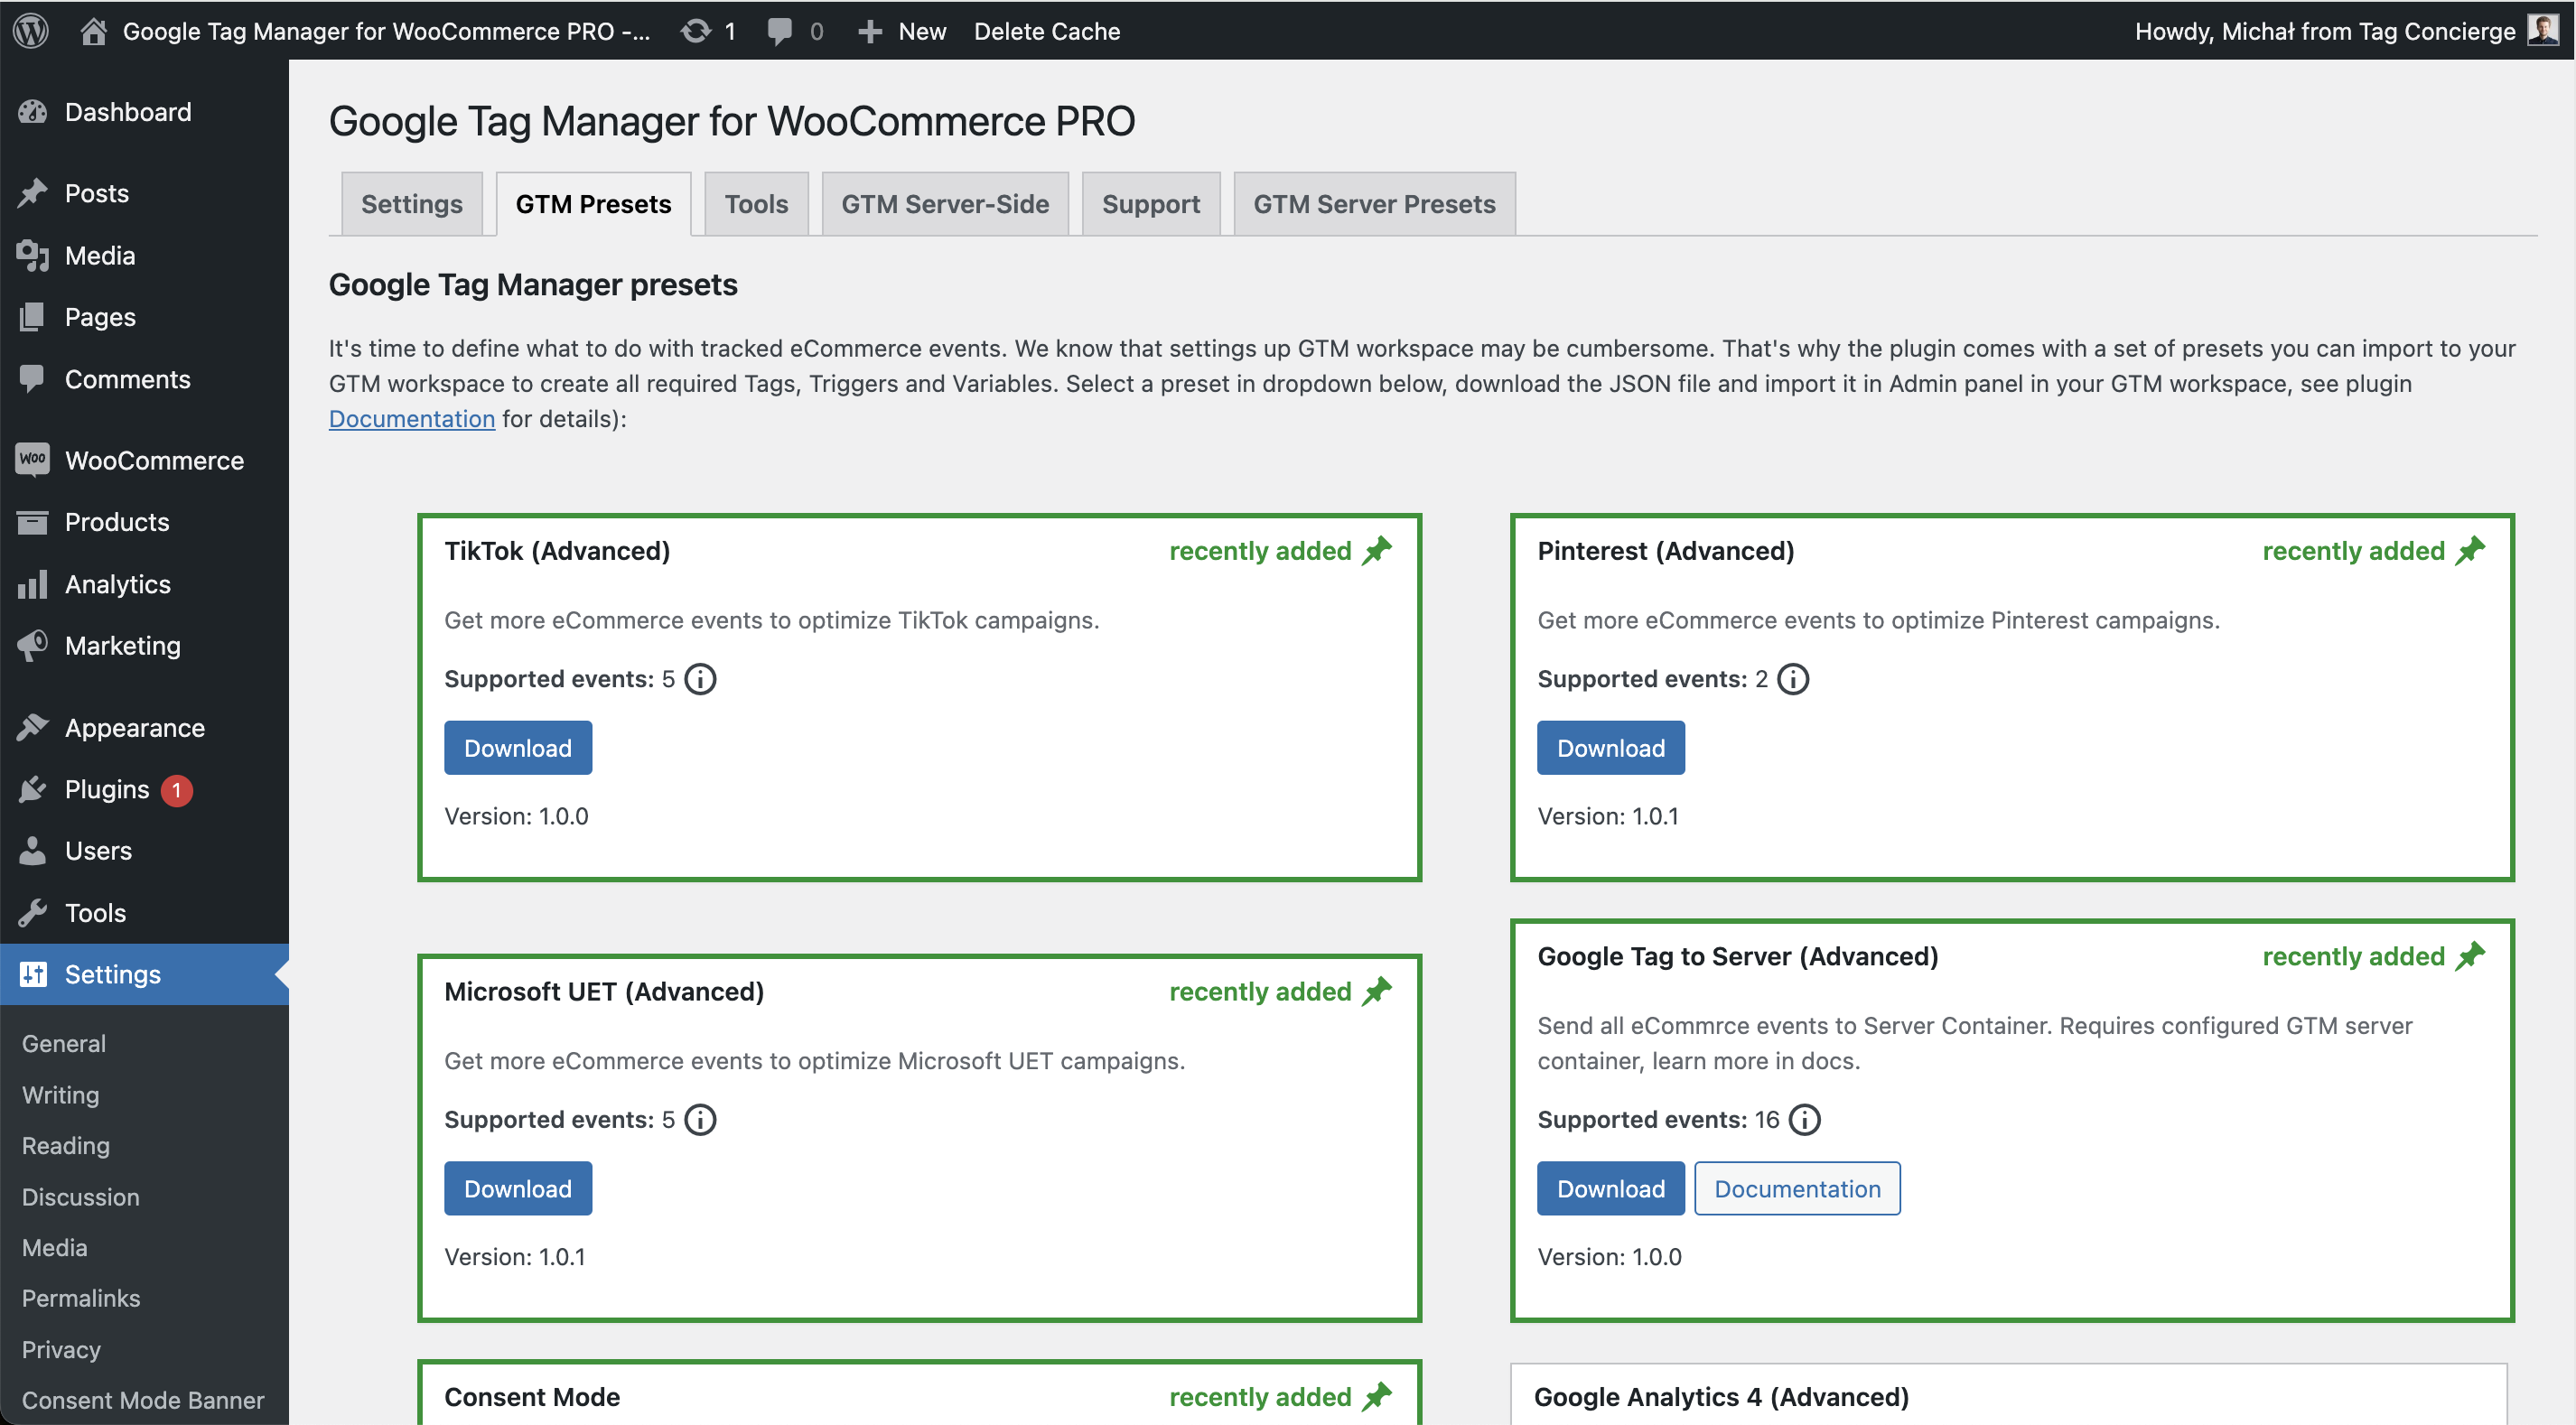Click the home site icon in admin bar
Screen dimensions: 2576x1425
(93, 31)
